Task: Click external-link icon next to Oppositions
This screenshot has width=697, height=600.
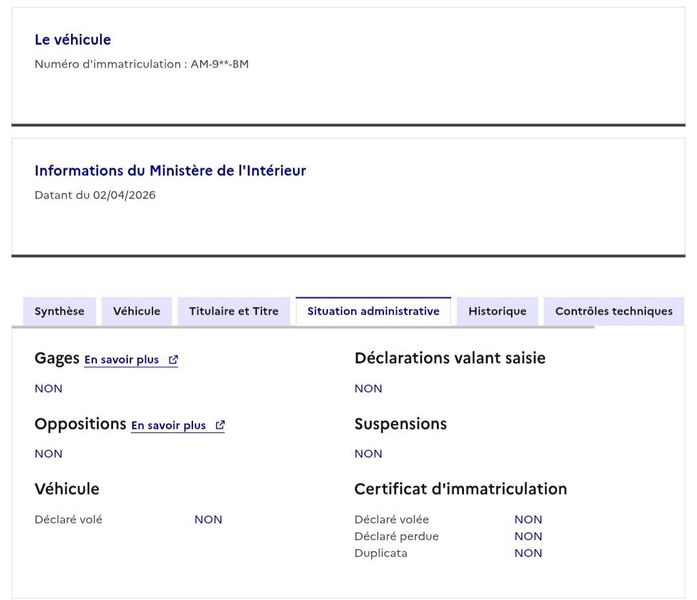Action: point(220,426)
